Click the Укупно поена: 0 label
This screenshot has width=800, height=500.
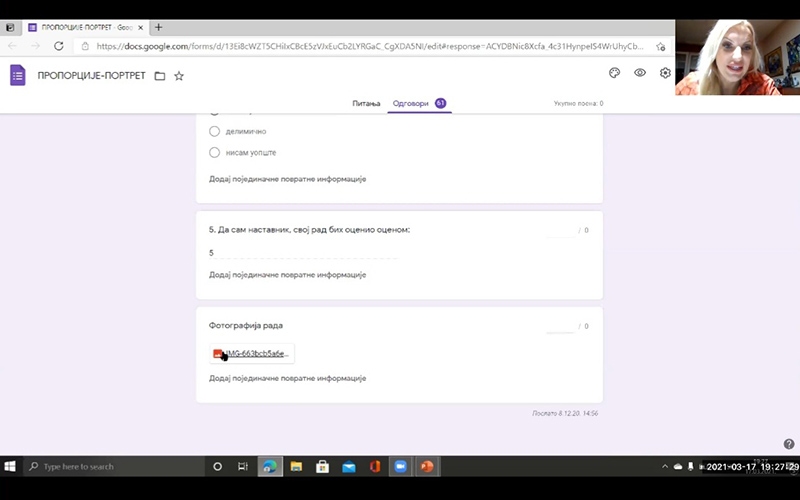click(579, 104)
